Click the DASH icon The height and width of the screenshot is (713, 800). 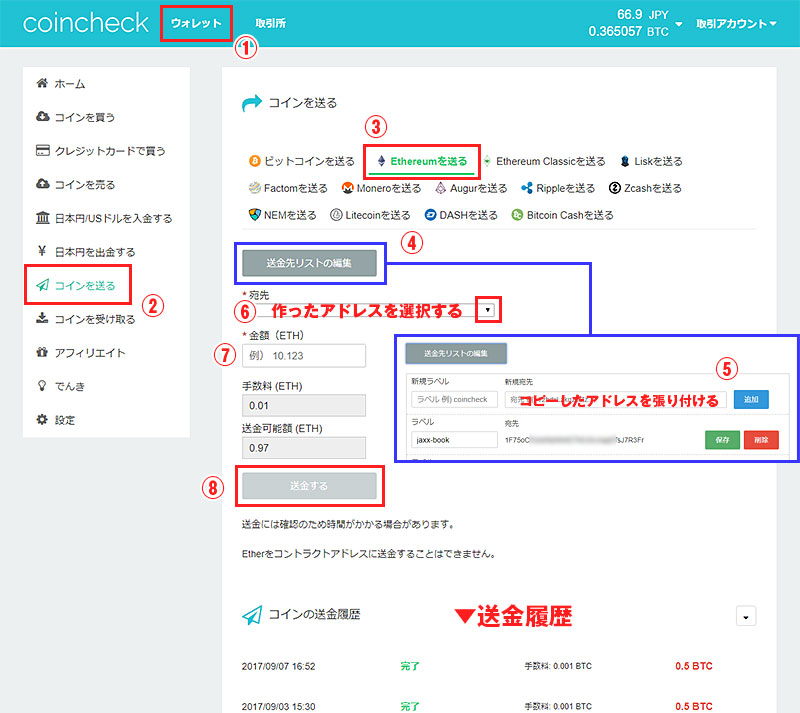[430, 215]
